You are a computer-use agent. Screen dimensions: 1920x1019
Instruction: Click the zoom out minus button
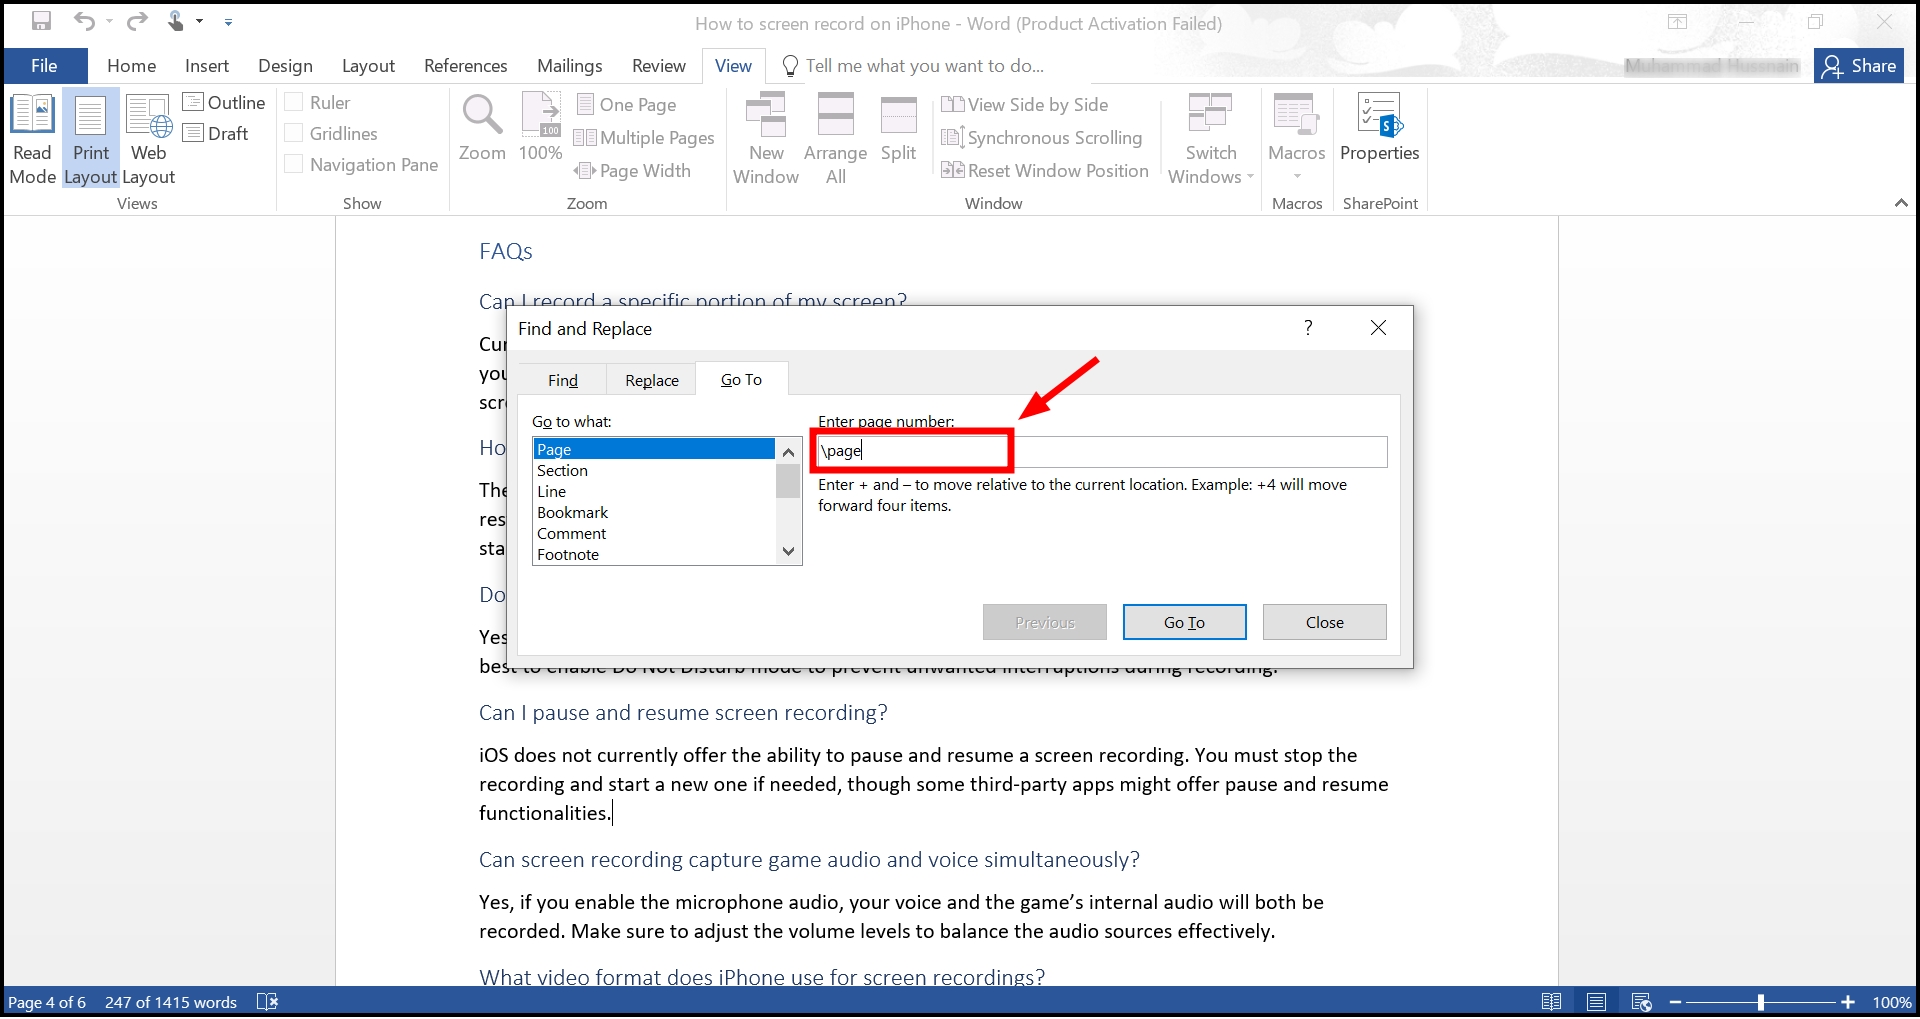[1675, 1002]
